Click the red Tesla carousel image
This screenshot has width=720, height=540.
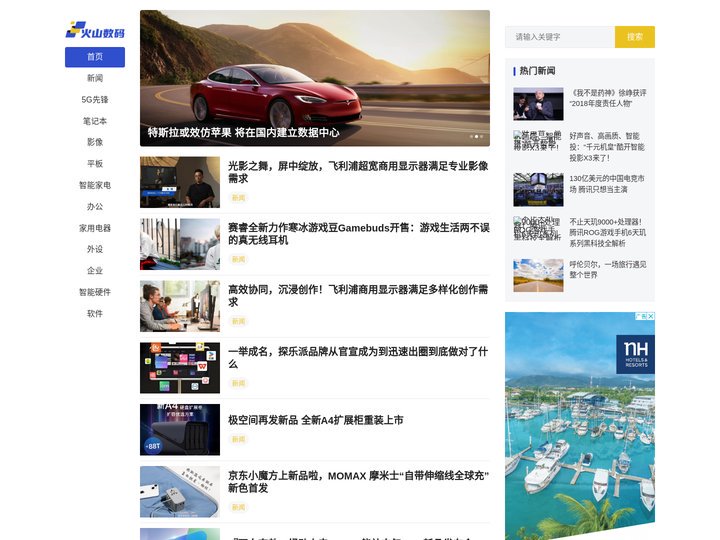(315, 78)
